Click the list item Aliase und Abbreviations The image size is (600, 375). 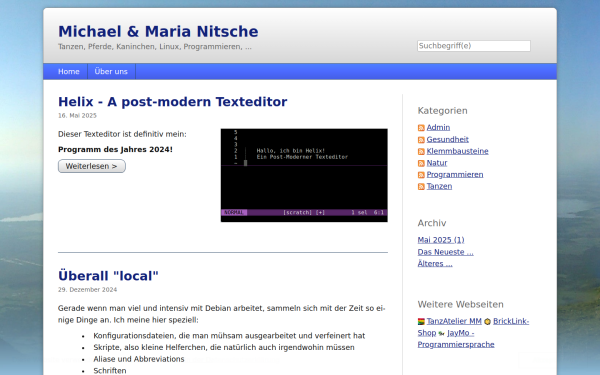pyautogui.click(x=139, y=359)
